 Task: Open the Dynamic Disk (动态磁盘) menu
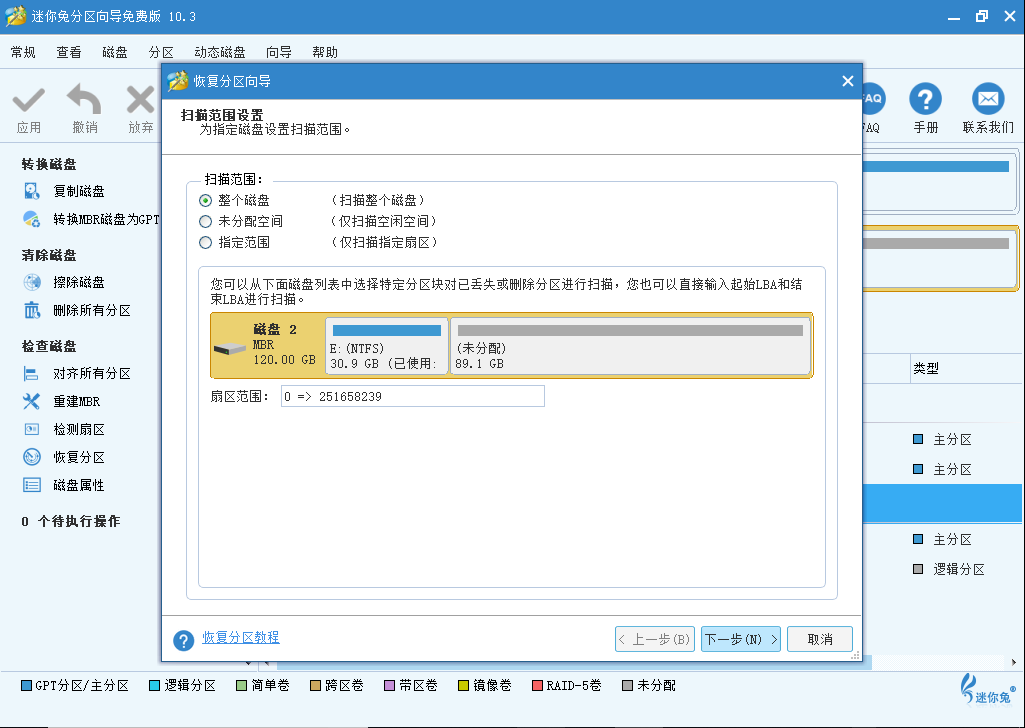[220, 52]
